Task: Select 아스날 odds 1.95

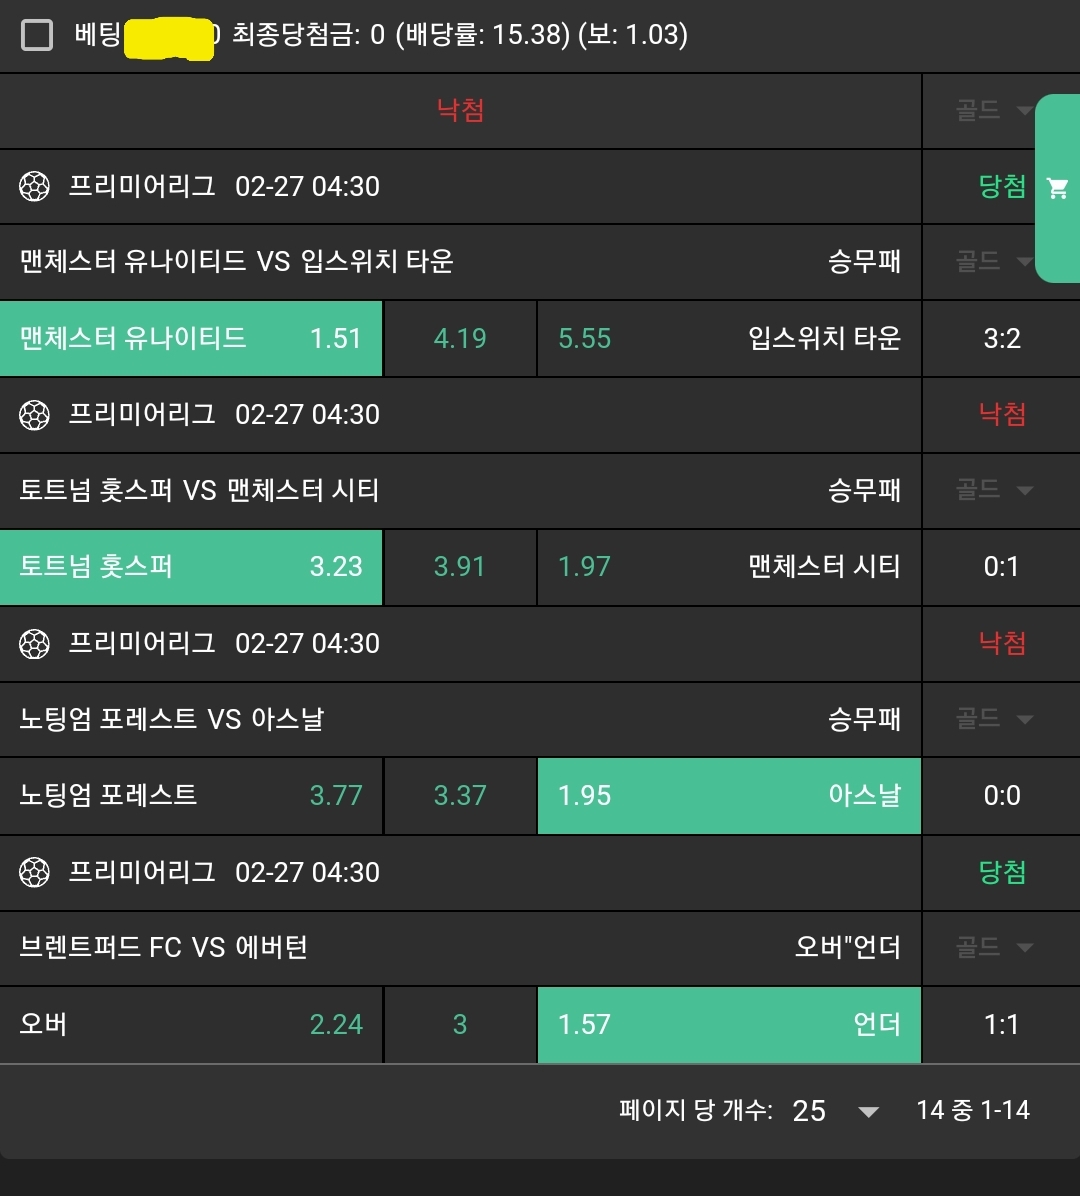Action: pyautogui.click(x=729, y=796)
